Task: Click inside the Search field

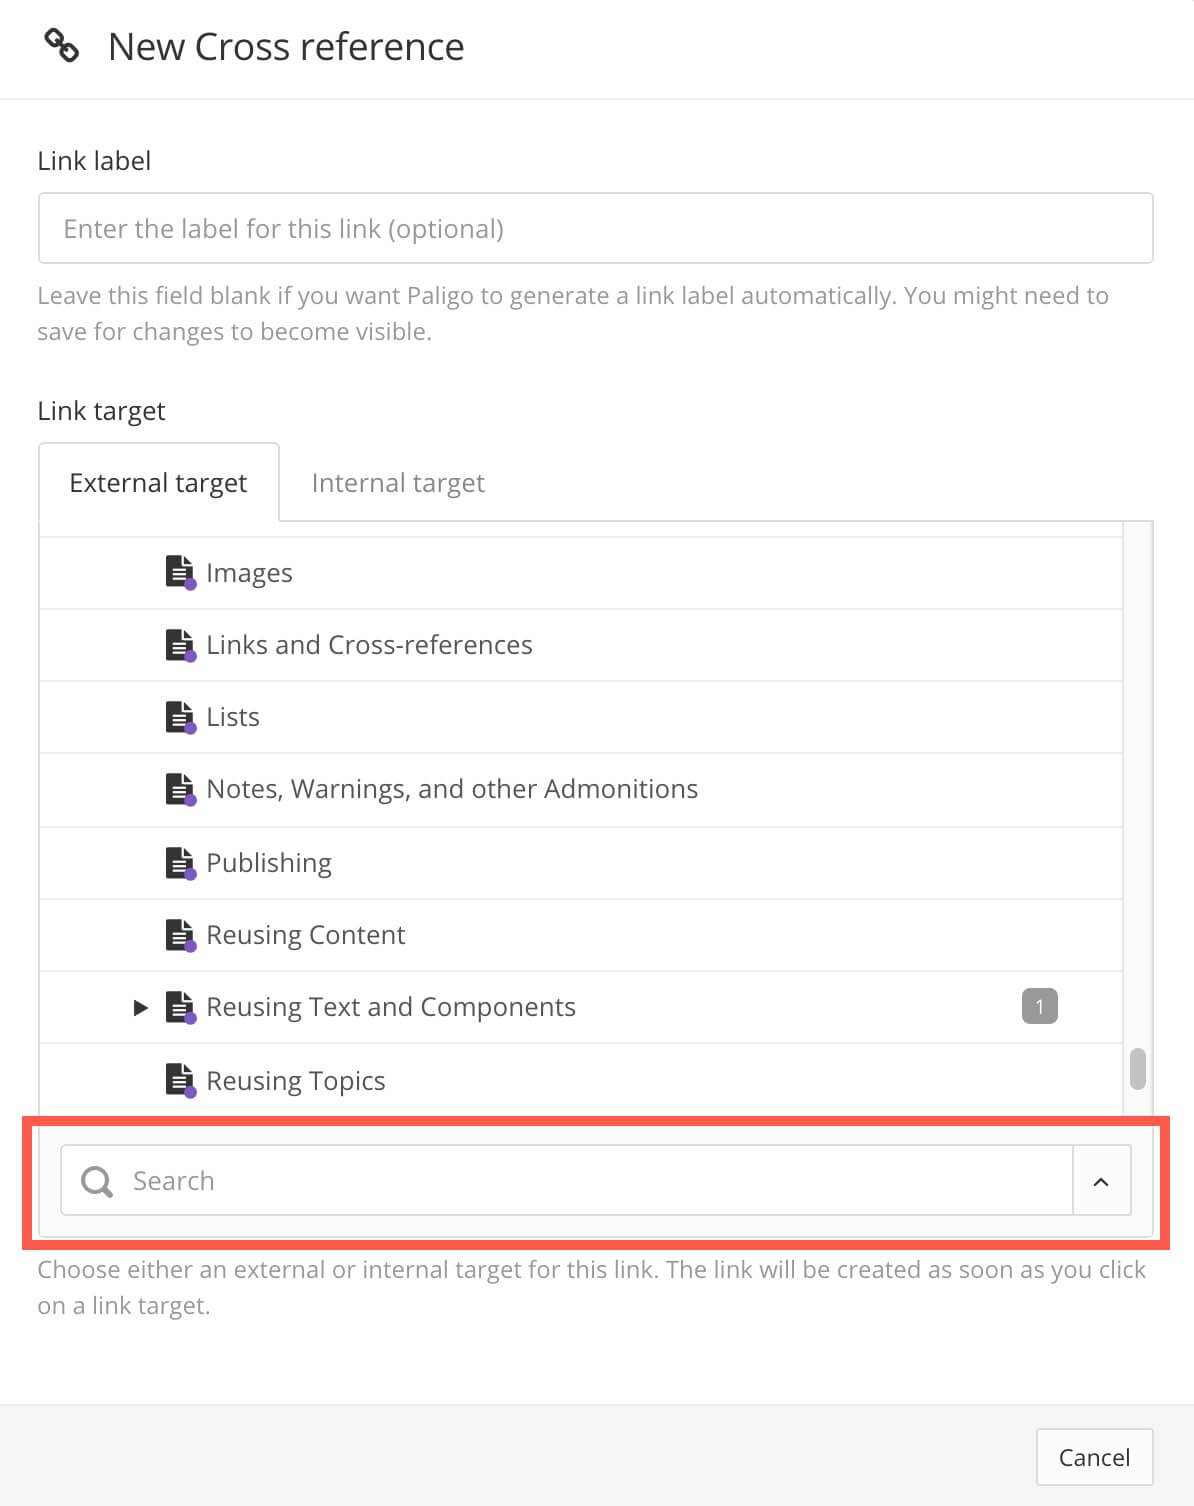Action: click(400, 1181)
